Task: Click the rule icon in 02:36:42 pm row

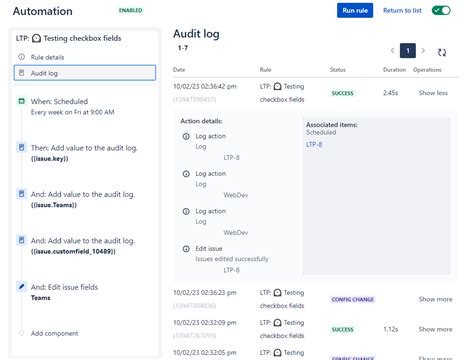Action: click(x=277, y=87)
